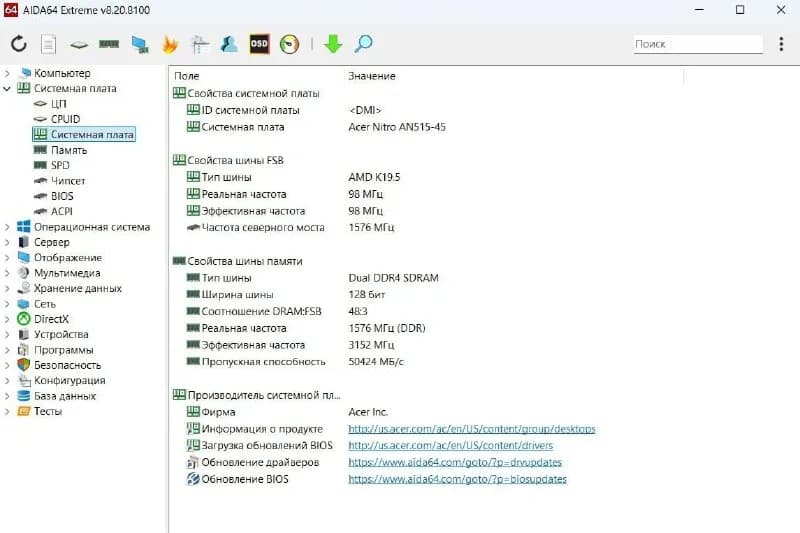Expand the Операционная система node
800x533 pixels.
[x=7, y=227]
